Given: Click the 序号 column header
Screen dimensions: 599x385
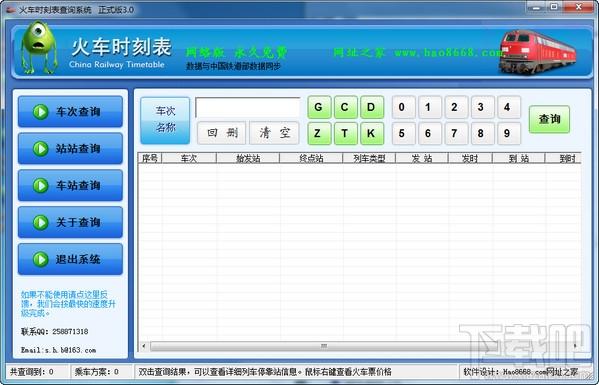Looking at the screenshot, I should [150, 158].
